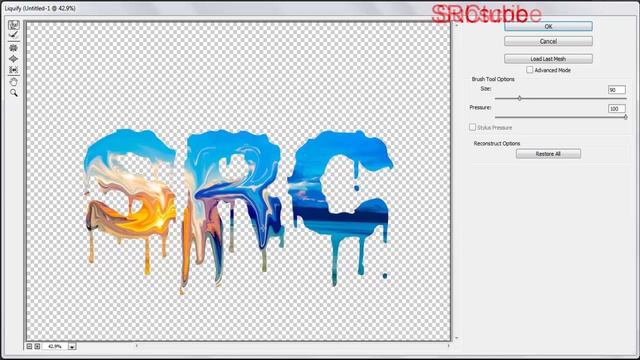640x360 pixels.
Task: Click the brush Size slider handle
Action: click(x=519, y=98)
